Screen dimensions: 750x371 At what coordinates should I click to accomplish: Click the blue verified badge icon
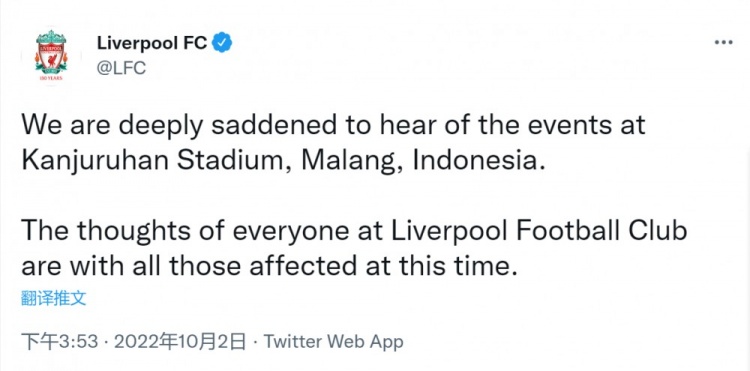[x=222, y=43]
